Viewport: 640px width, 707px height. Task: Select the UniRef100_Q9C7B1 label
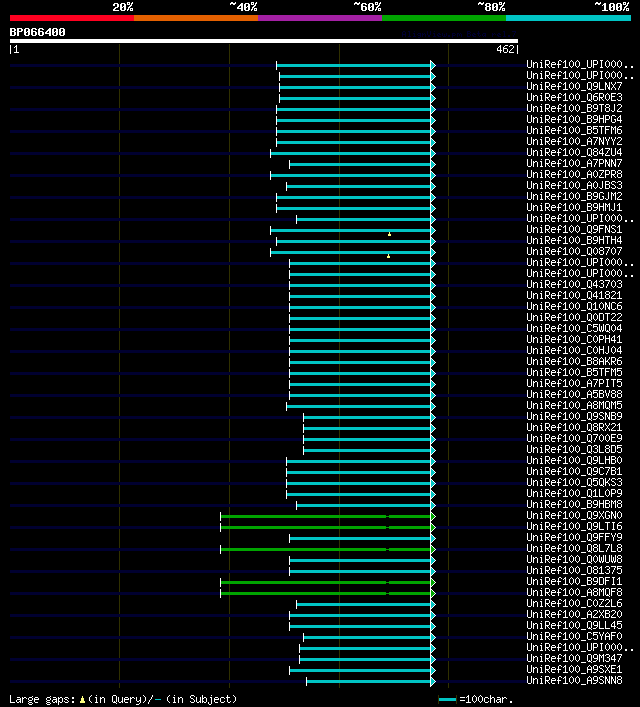[574, 472]
